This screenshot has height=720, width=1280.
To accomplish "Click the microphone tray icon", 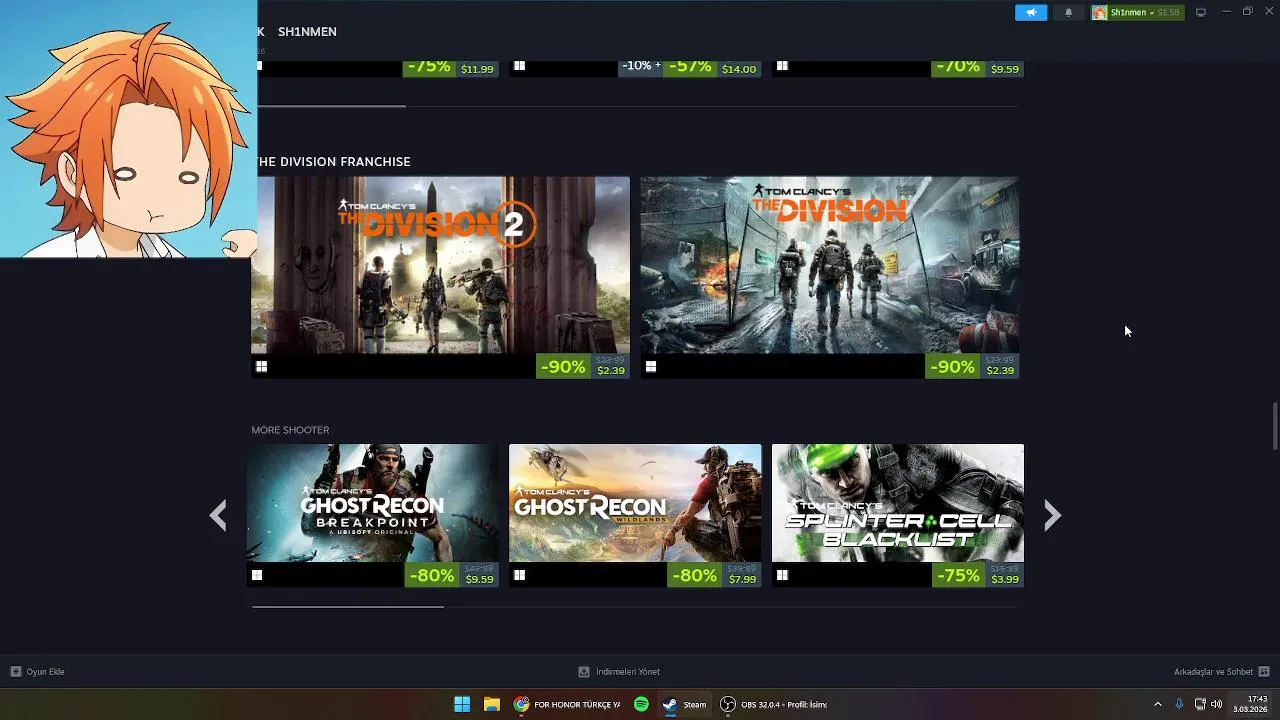I will [1180, 704].
